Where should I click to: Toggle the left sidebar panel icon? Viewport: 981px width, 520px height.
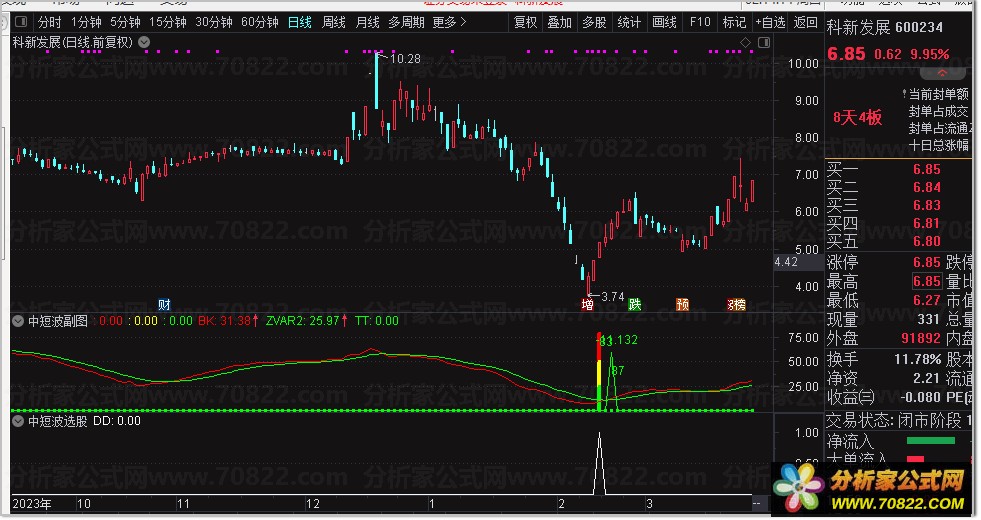point(21,23)
